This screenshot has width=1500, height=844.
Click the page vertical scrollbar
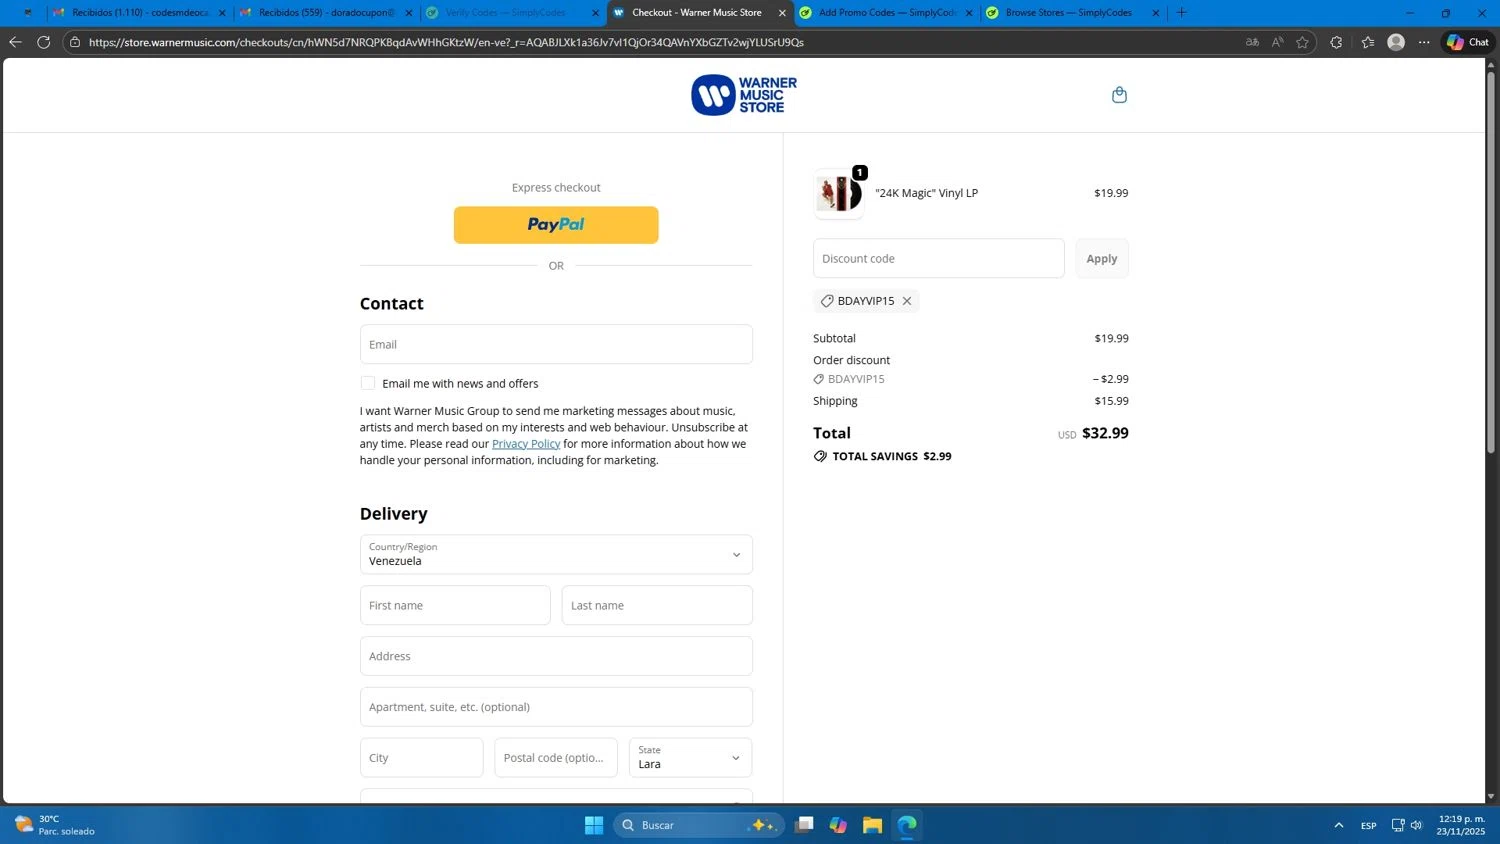pos(1491,262)
